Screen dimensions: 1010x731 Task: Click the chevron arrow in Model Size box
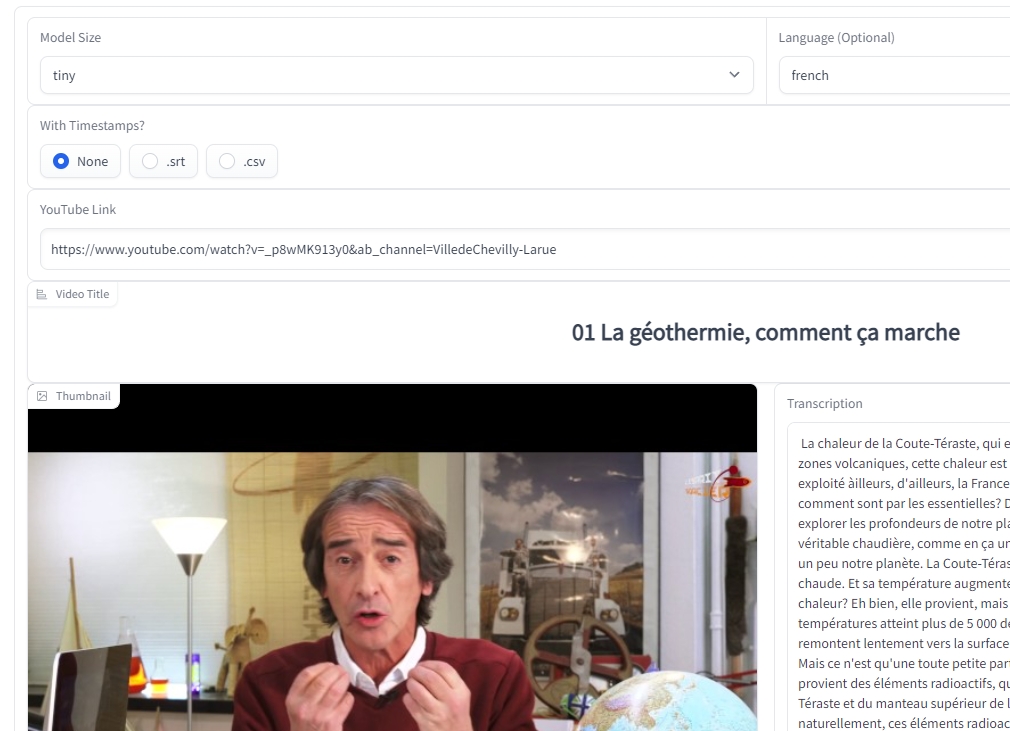(734, 75)
